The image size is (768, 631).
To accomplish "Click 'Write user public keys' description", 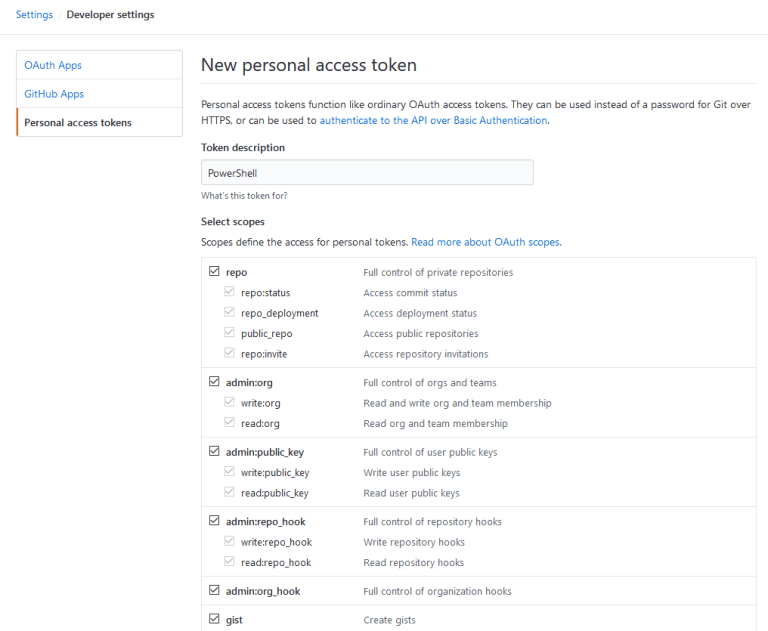I will coord(412,473).
